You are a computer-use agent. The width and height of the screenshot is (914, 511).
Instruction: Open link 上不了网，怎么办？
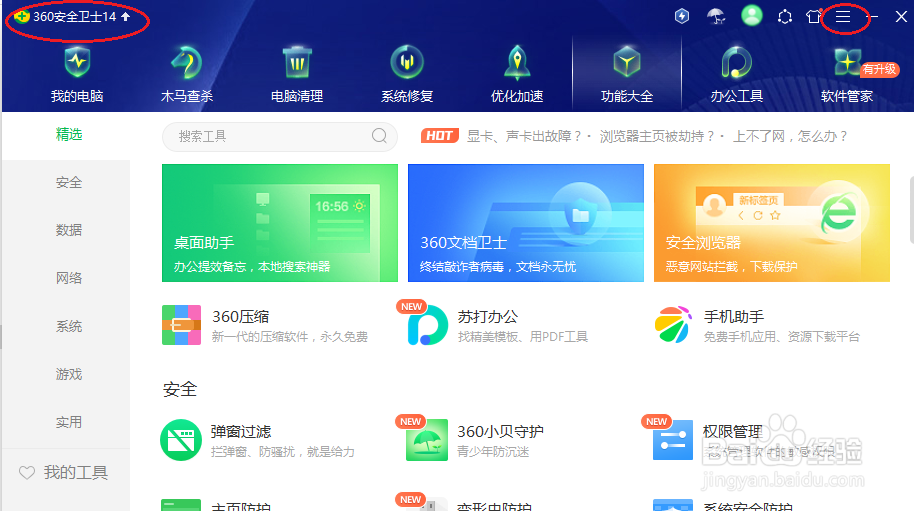coord(790,136)
